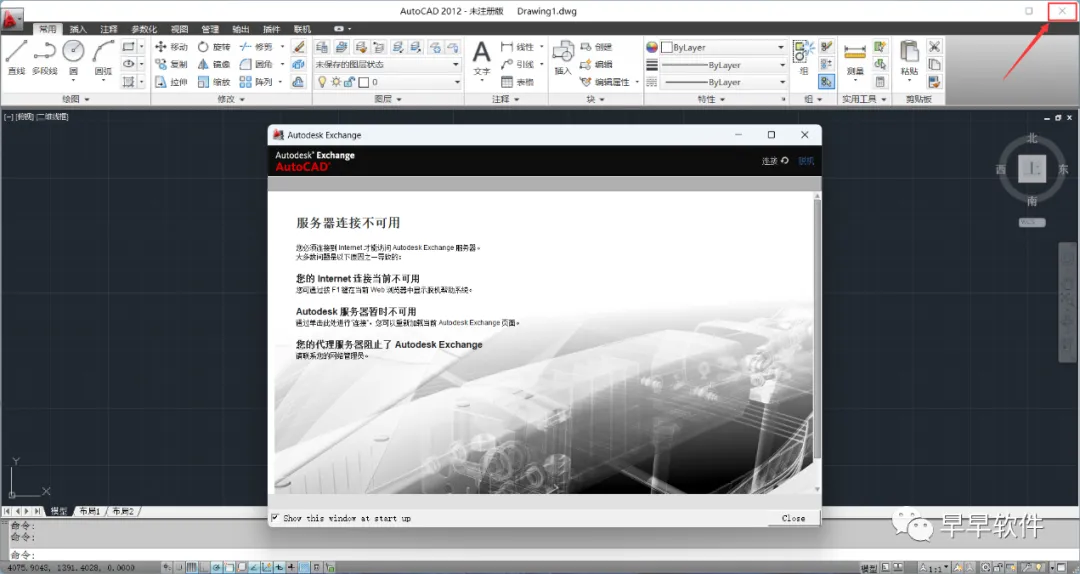This screenshot has height=574, width=1080.
Task: Toggle the layer lock padlock icon
Action: 349,82
